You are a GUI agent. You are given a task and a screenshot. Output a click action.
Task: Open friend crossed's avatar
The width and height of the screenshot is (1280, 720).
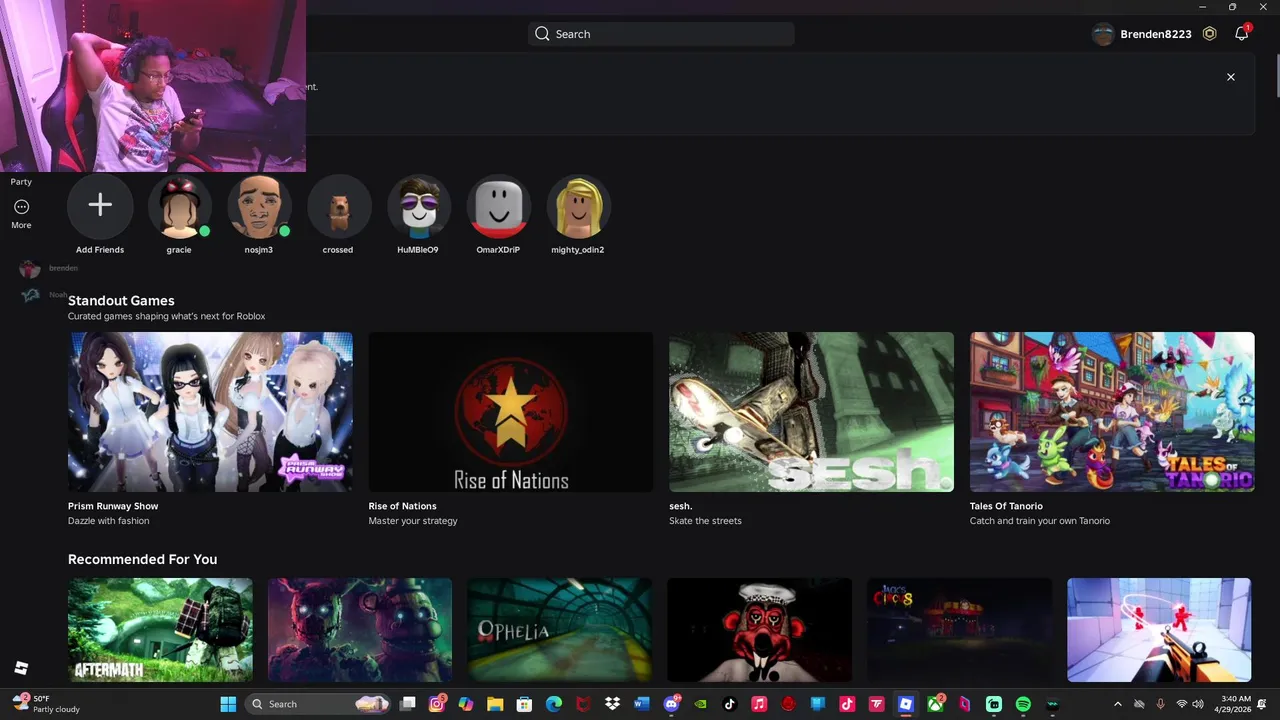click(x=338, y=206)
